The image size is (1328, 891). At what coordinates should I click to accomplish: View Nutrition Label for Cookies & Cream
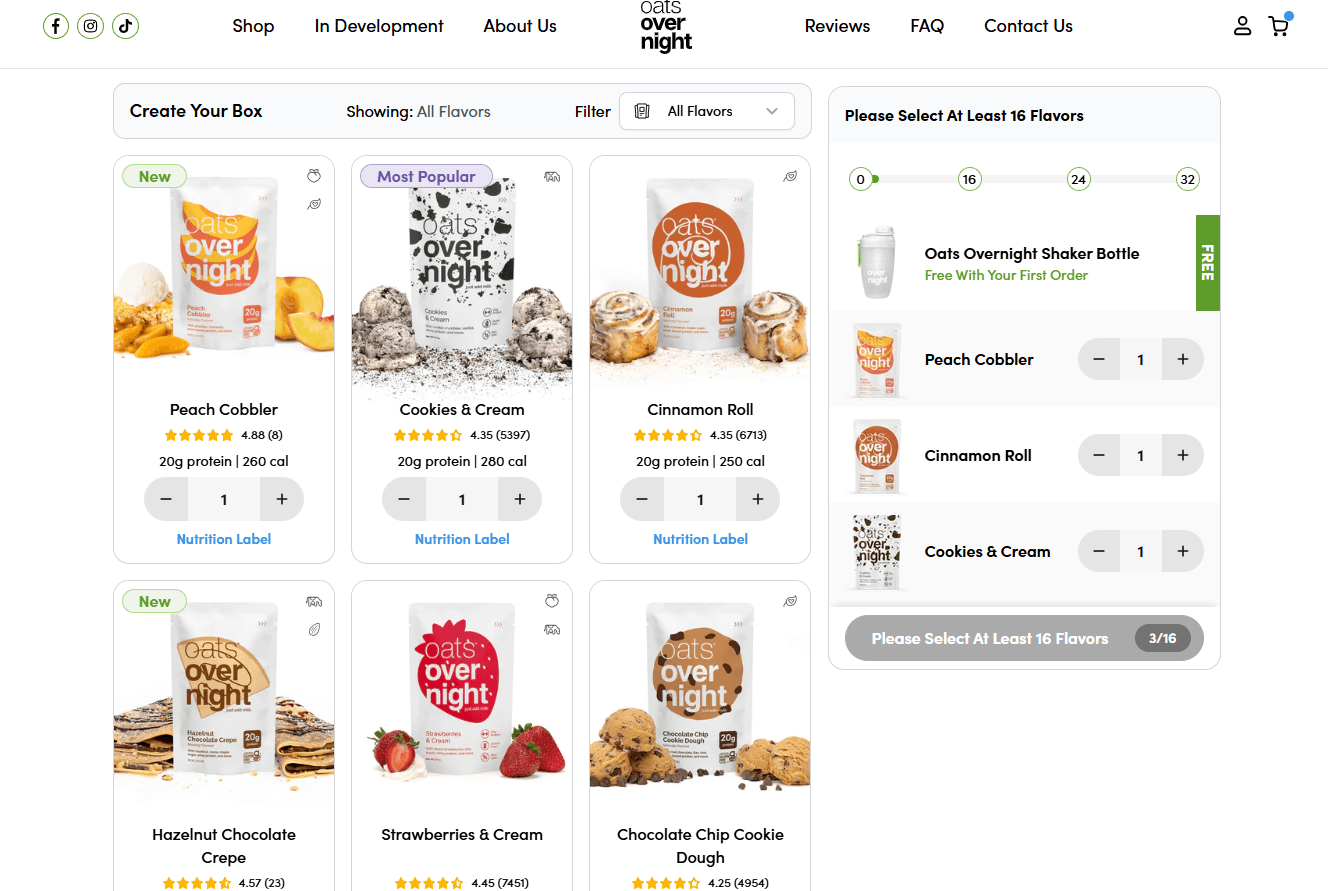tap(462, 539)
